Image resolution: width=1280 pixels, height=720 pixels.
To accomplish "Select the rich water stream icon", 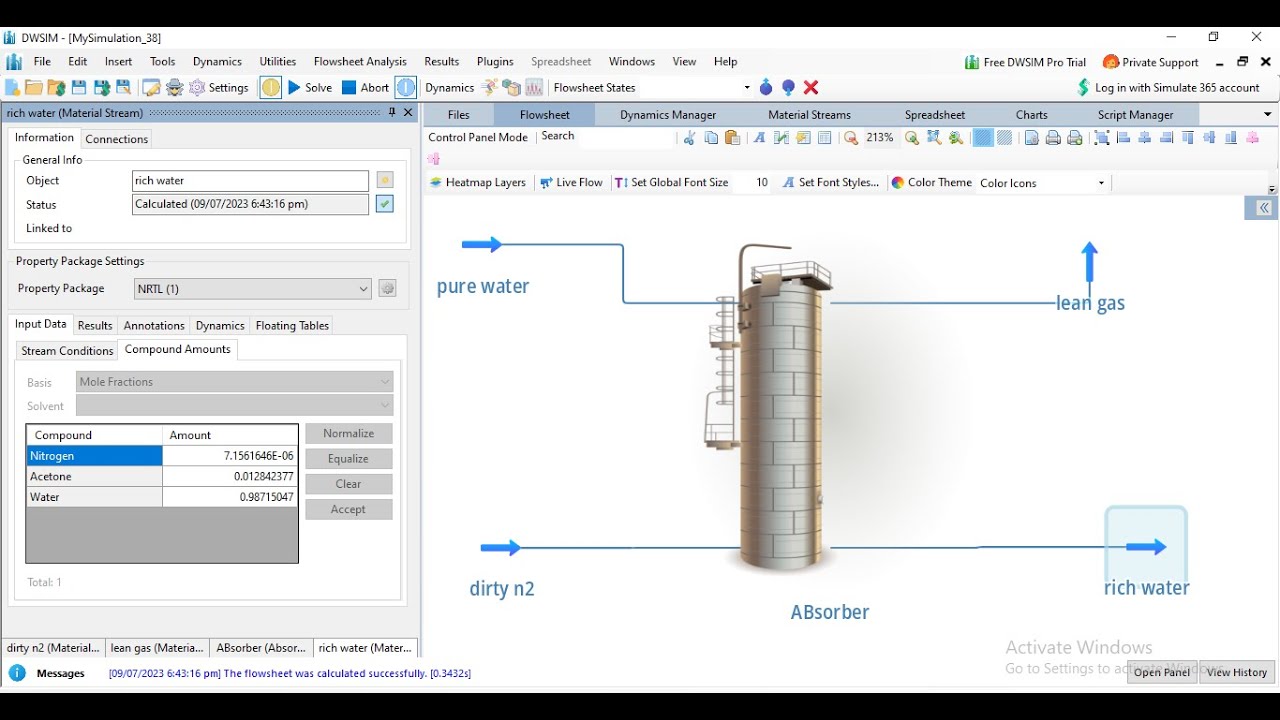I will pos(1146,546).
